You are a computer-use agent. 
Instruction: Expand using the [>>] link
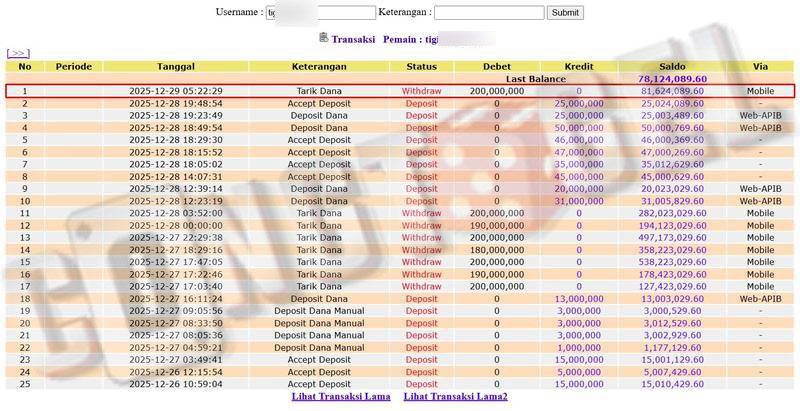tap(18, 53)
